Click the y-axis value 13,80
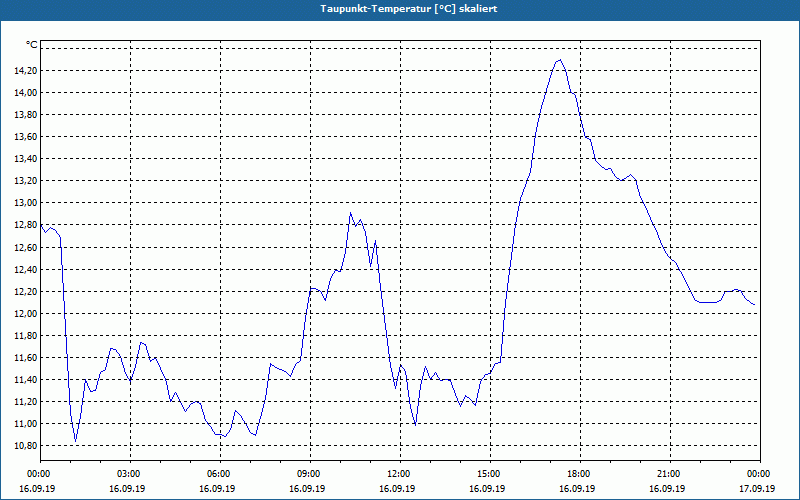 (x=27, y=115)
